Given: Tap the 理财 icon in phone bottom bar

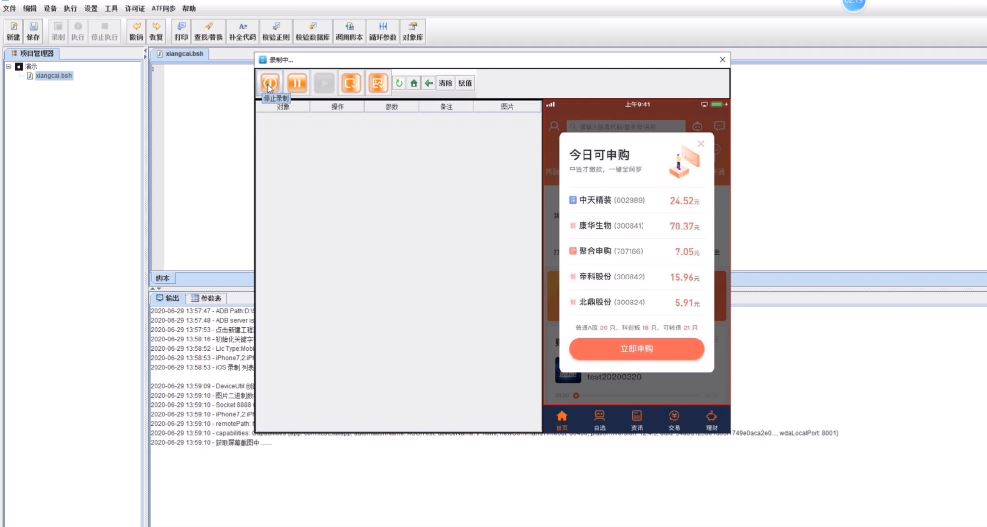Looking at the screenshot, I should [711, 420].
